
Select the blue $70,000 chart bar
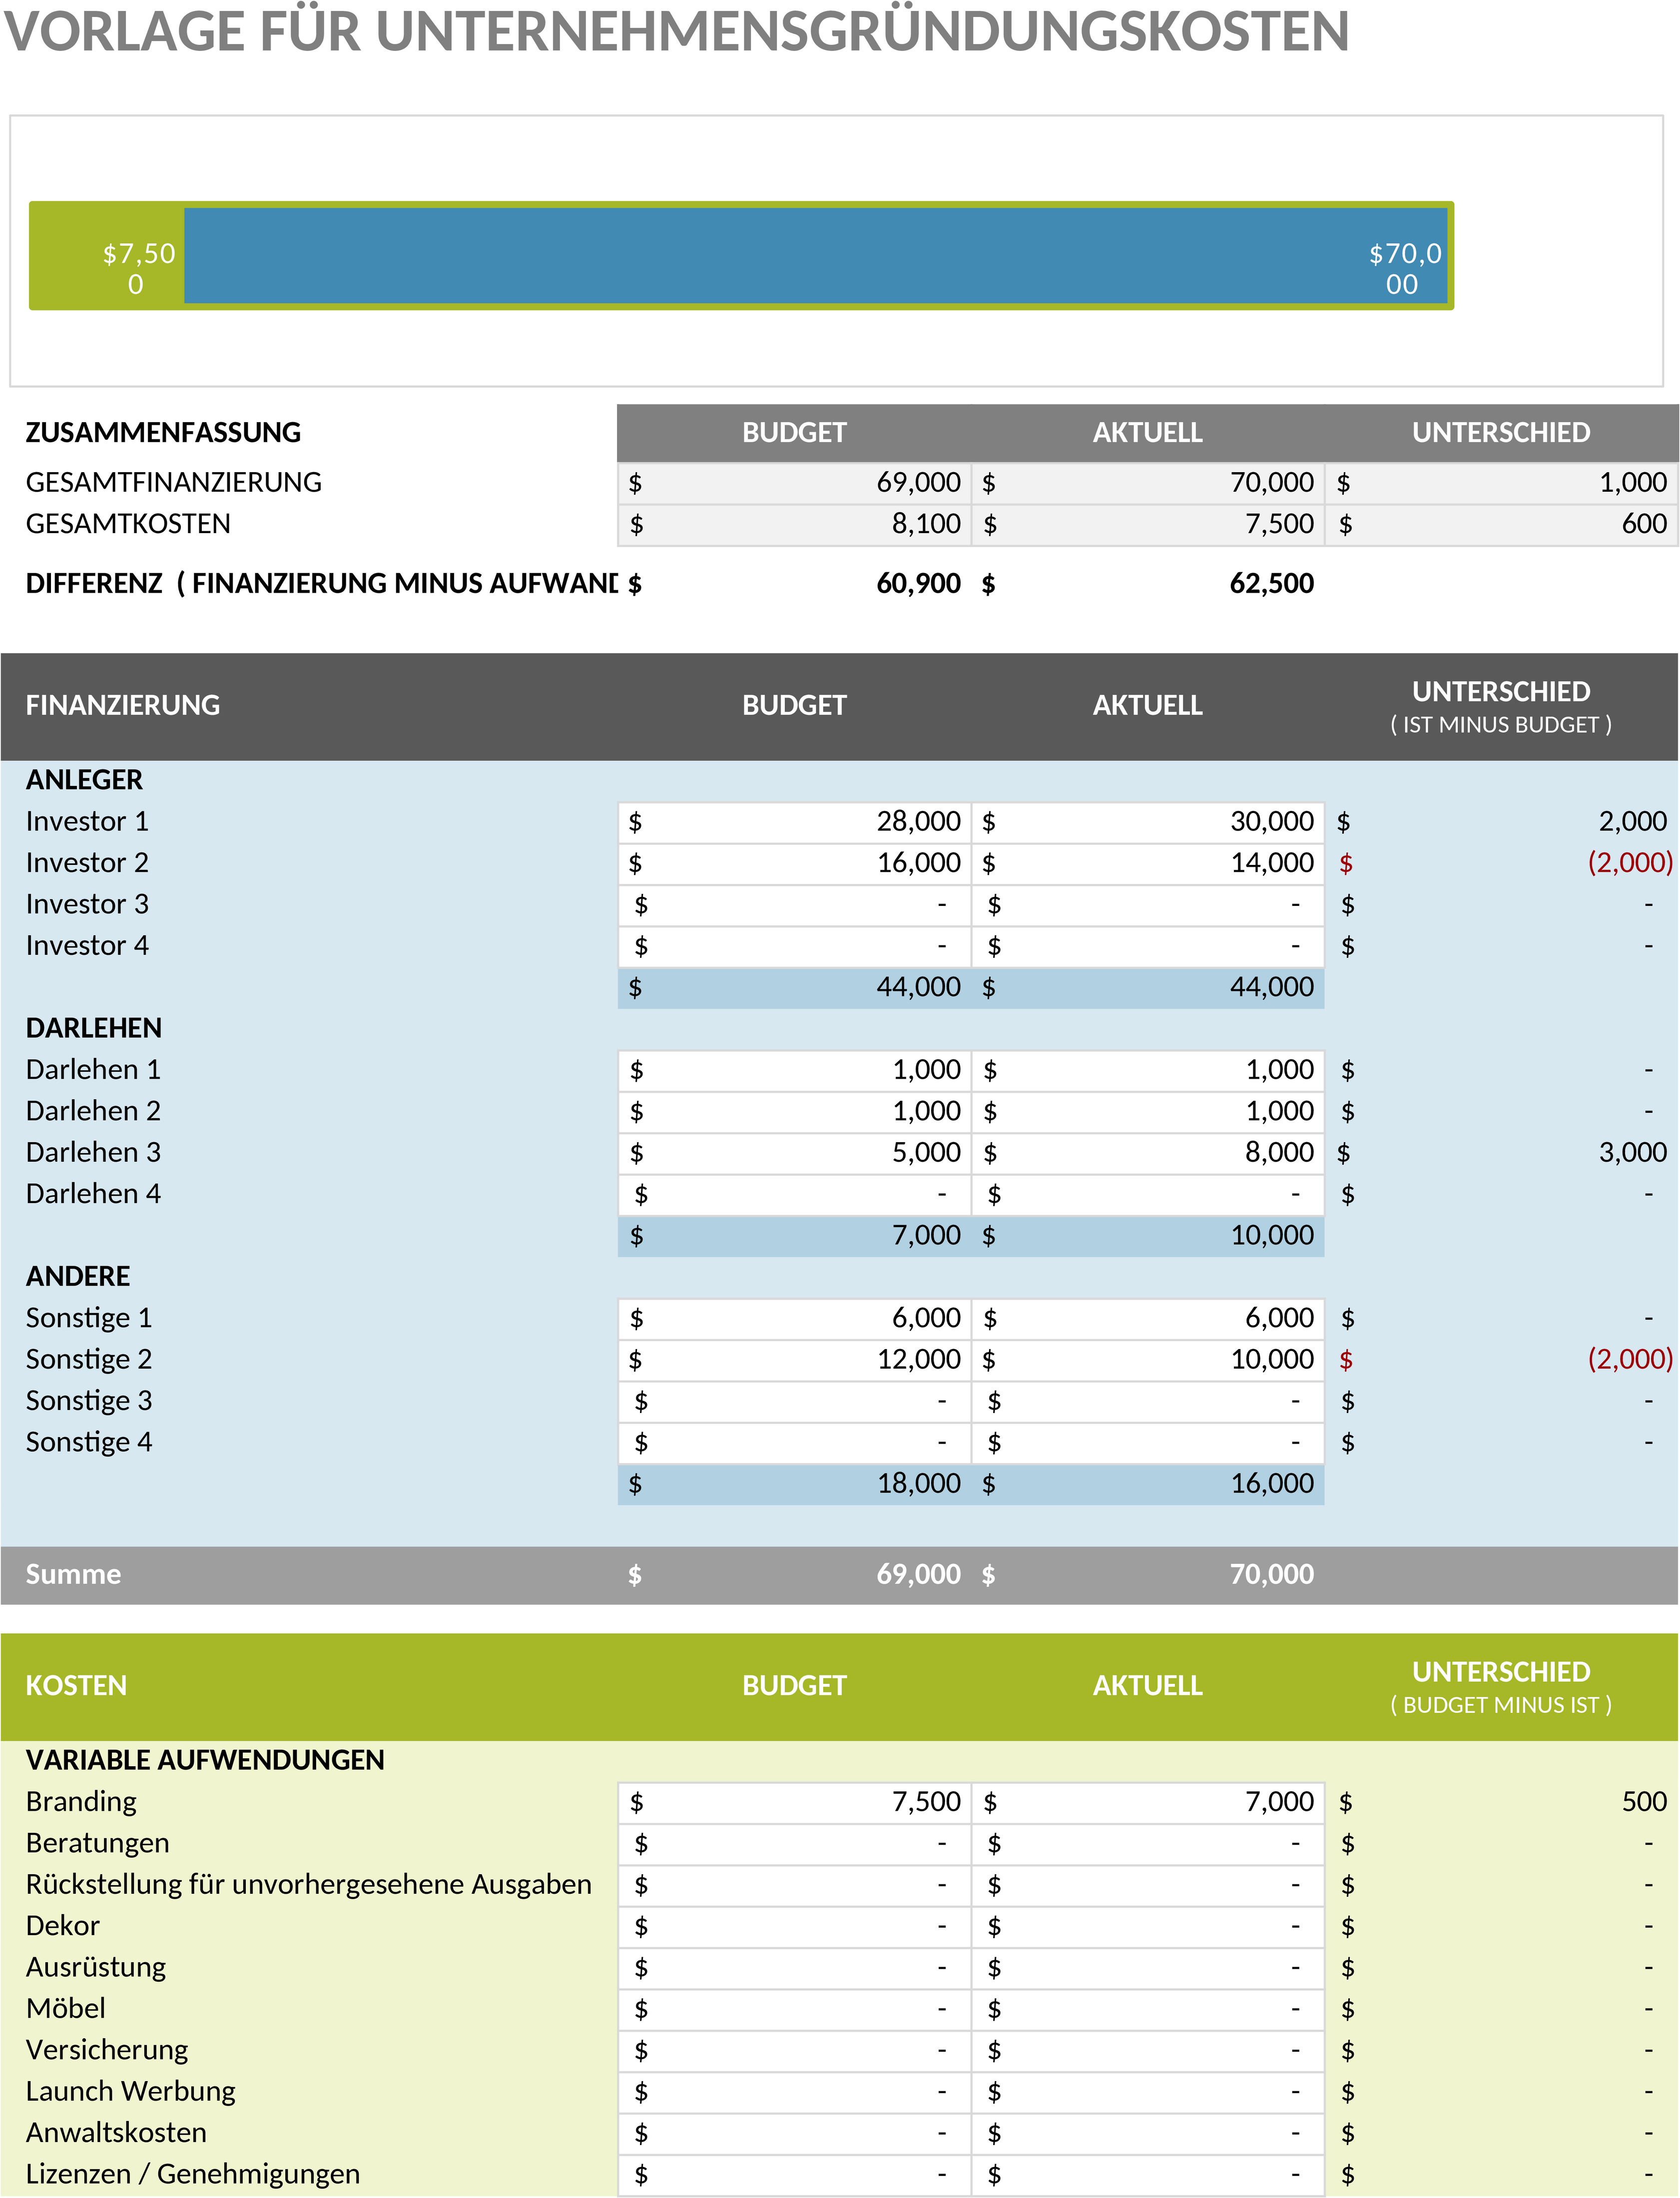click(x=816, y=256)
